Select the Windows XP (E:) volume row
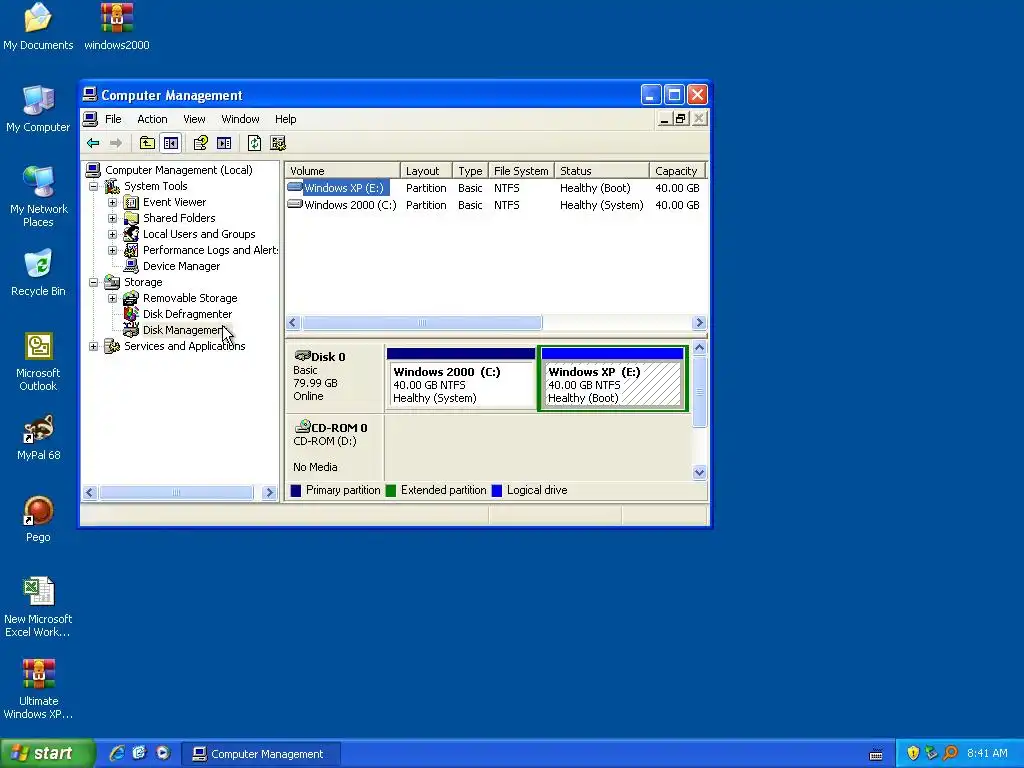 495,188
